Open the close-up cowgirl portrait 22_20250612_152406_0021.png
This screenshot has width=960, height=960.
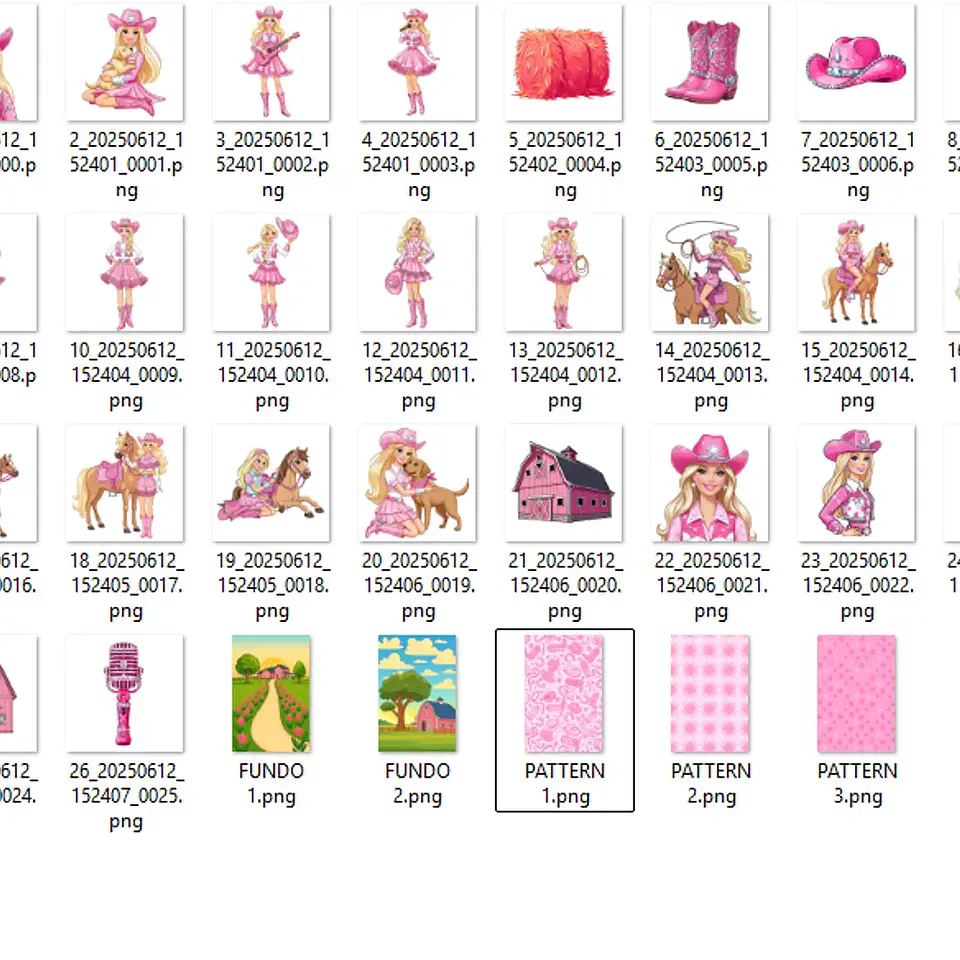711,482
